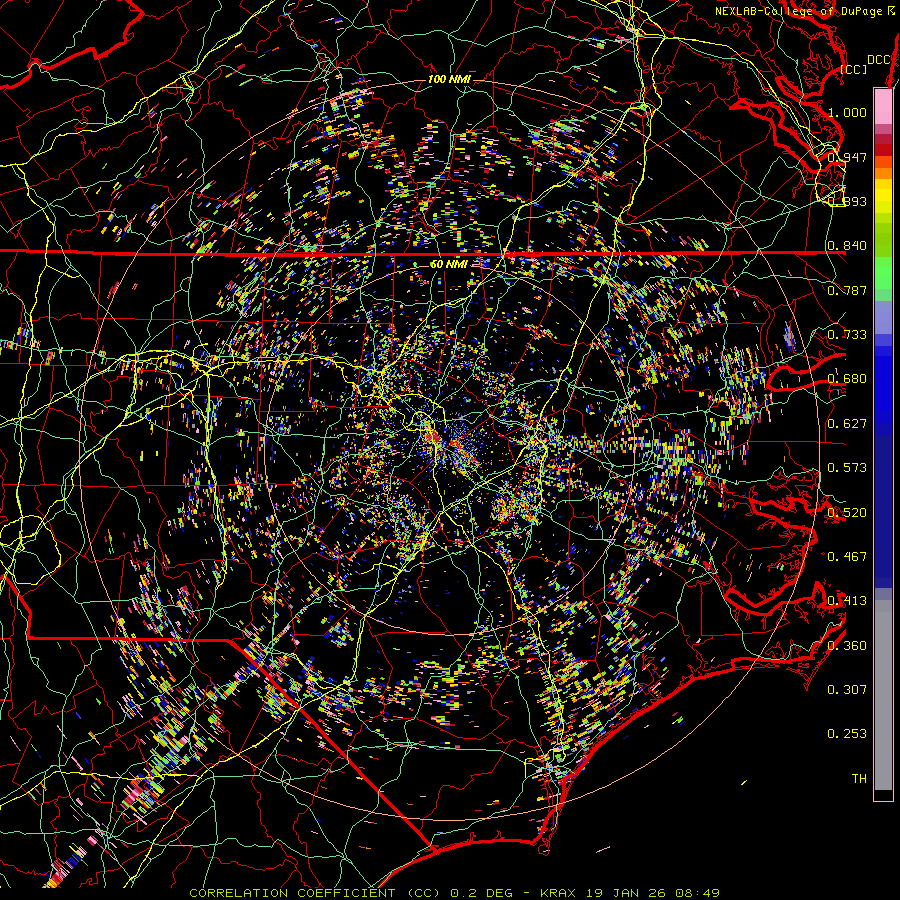Select the 0.680 scale value
The width and height of the screenshot is (900, 900).
tap(847, 379)
